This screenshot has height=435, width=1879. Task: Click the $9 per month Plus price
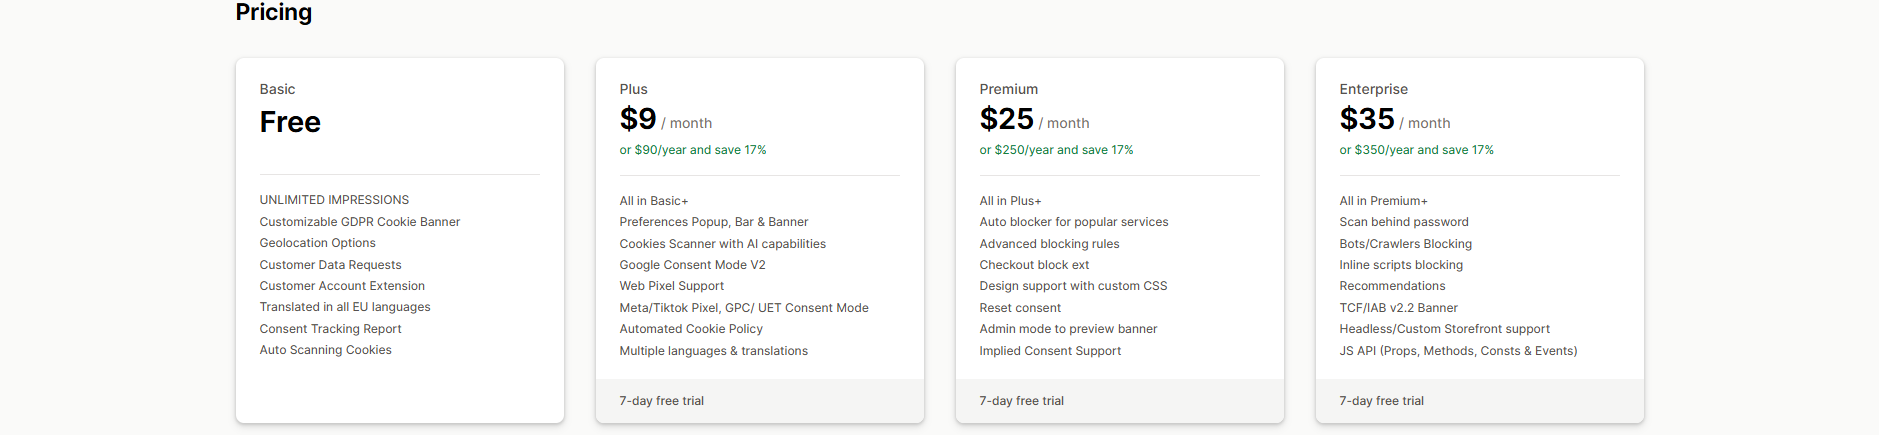(665, 120)
